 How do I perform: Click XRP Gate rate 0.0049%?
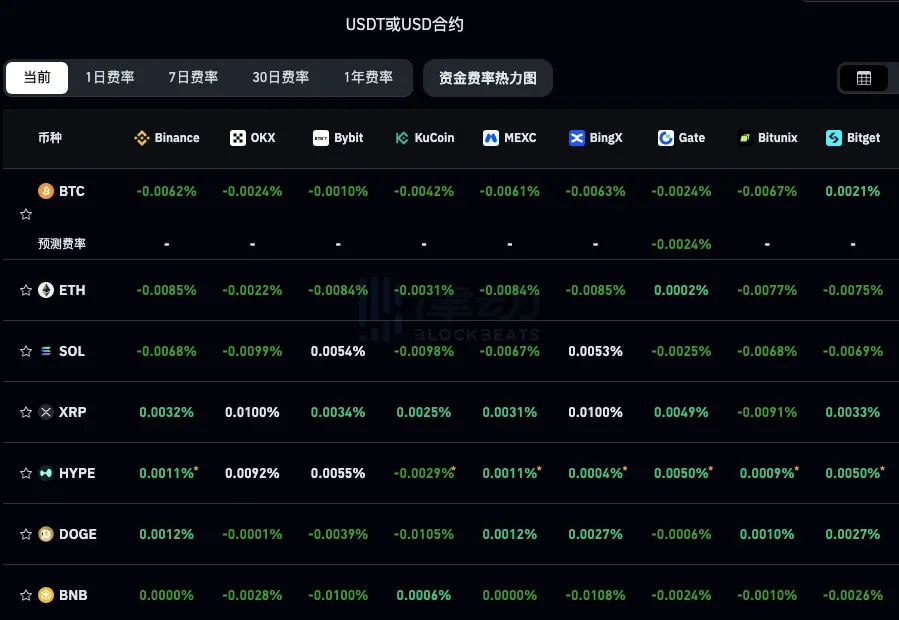[681, 412]
